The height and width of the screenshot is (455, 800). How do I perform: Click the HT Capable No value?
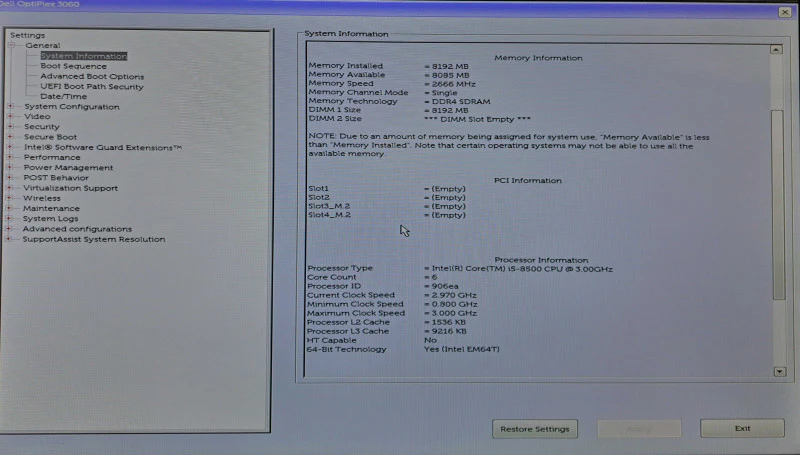click(430, 340)
